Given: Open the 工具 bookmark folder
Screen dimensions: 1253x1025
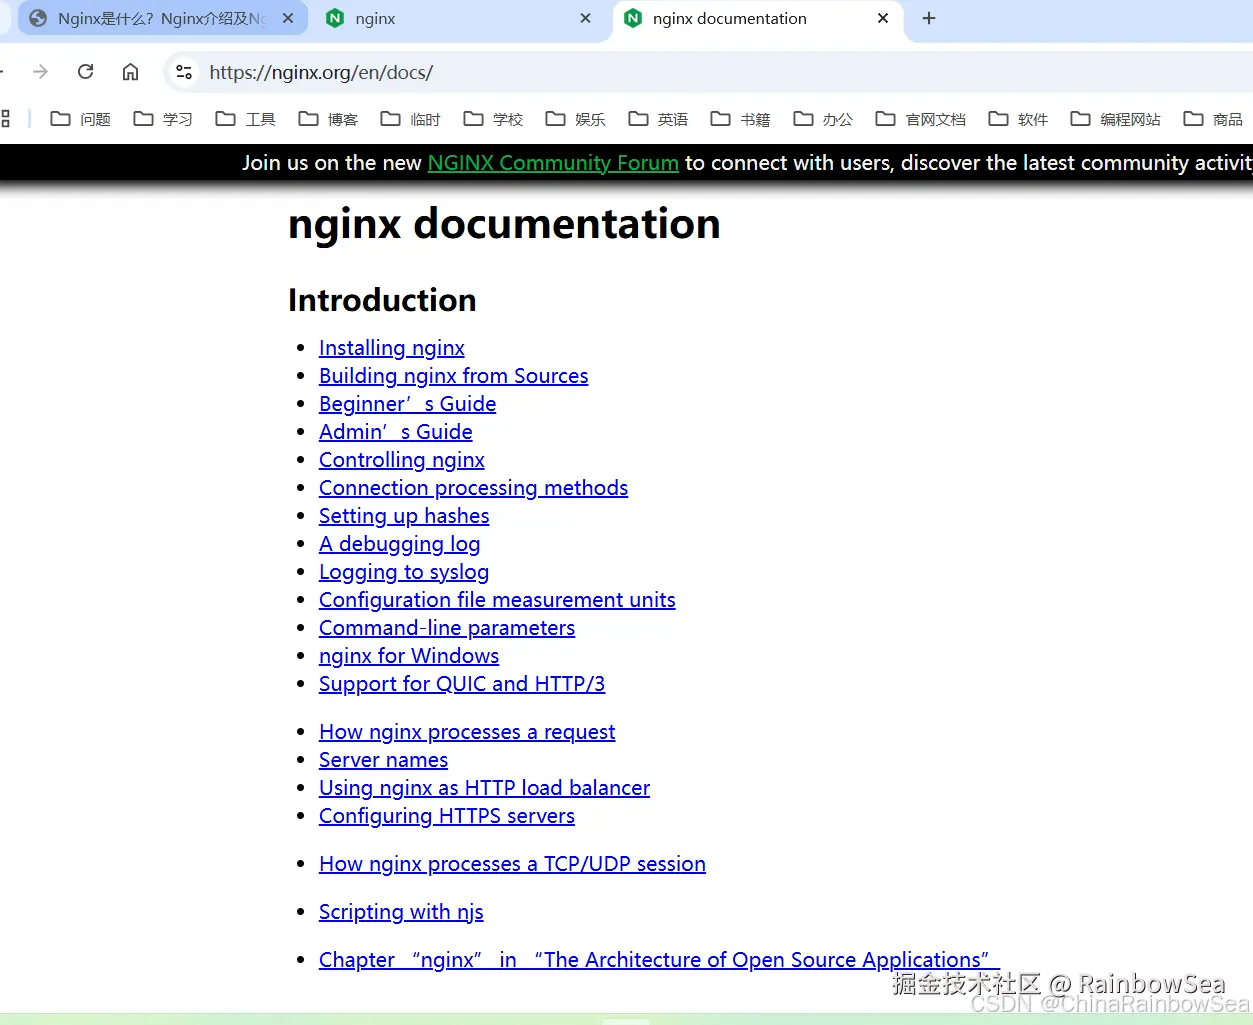Looking at the screenshot, I should tap(246, 119).
